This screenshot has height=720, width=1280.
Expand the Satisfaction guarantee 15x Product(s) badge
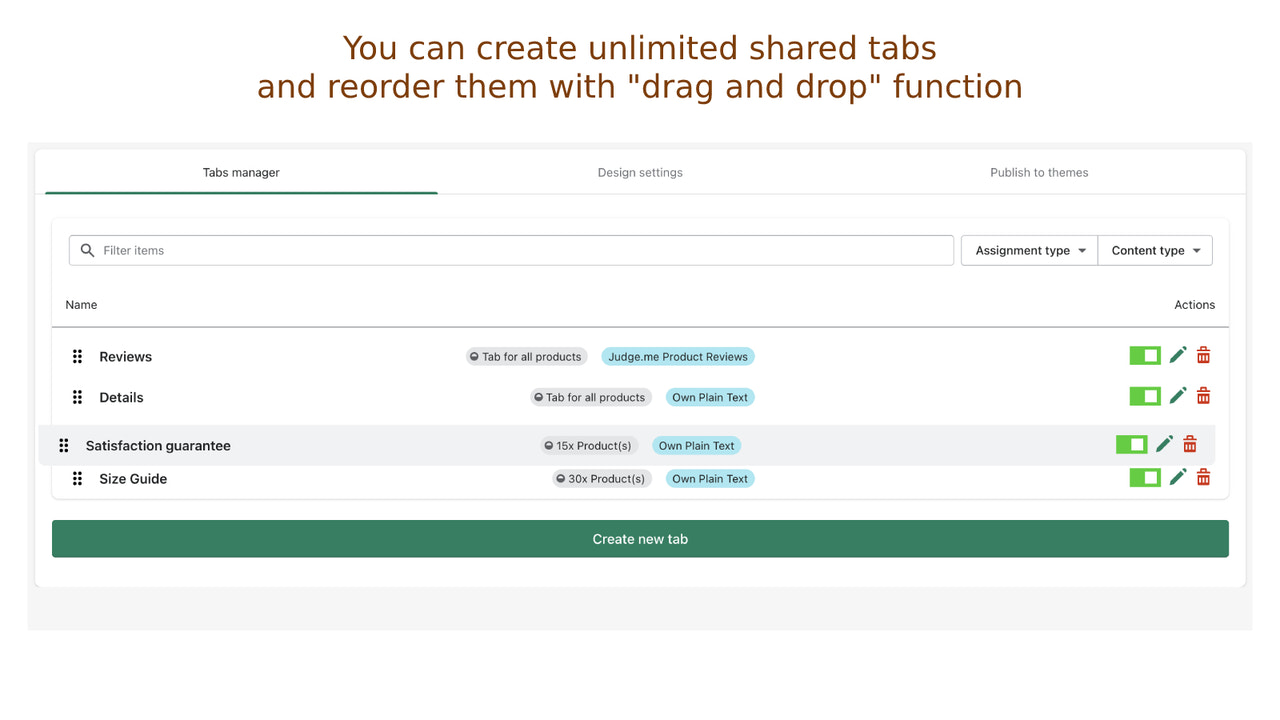point(588,445)
